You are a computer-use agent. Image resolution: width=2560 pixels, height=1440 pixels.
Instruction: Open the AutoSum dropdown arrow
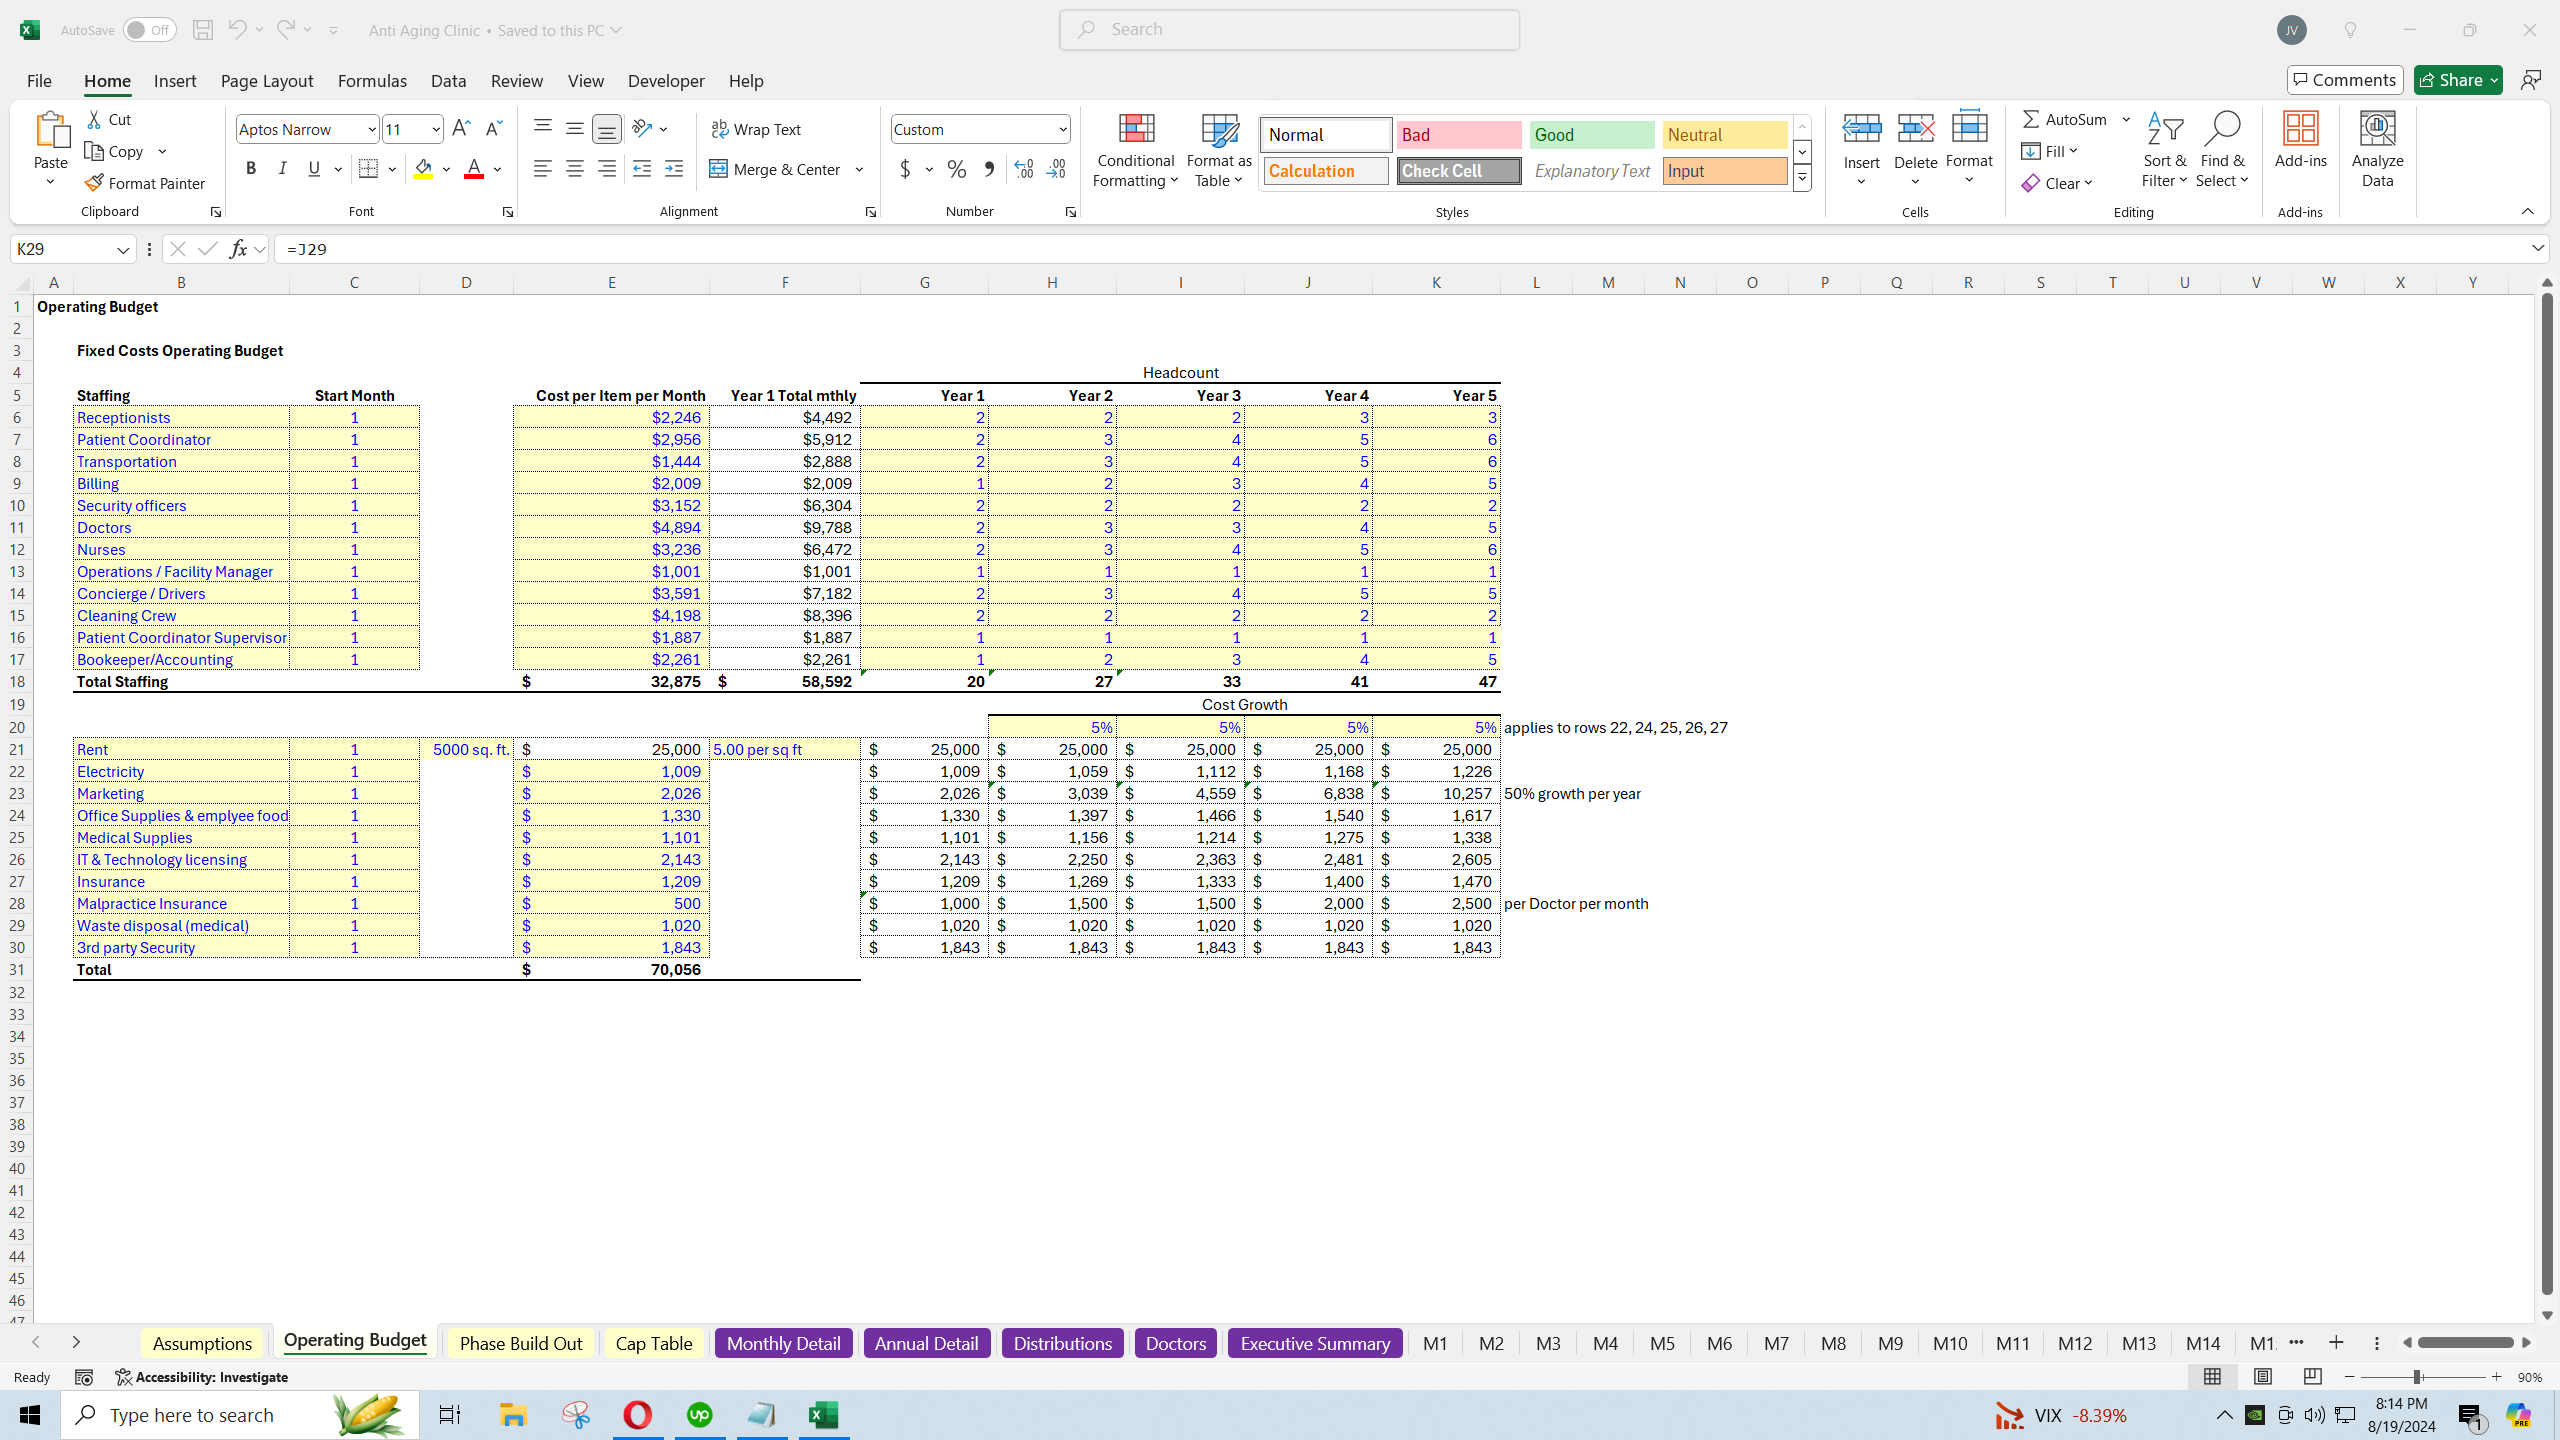(2126, 119)
